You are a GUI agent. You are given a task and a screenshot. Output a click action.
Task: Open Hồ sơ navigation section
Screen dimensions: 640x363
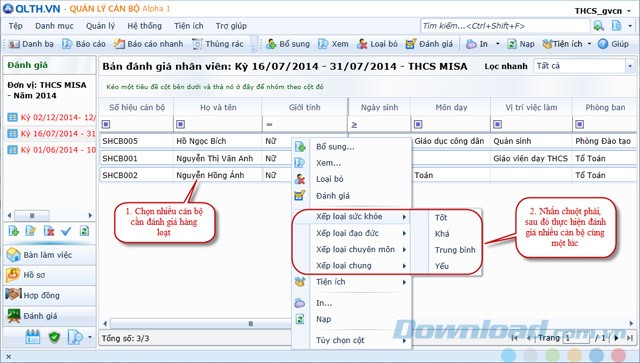coord(49,275)
